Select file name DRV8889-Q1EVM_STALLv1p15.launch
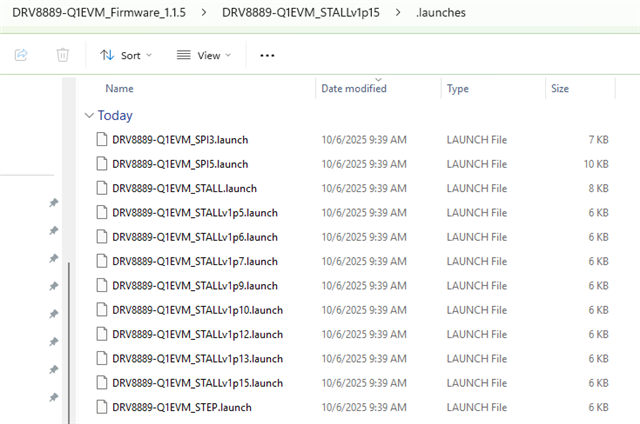The image size is (640, 424). (198, 383)
